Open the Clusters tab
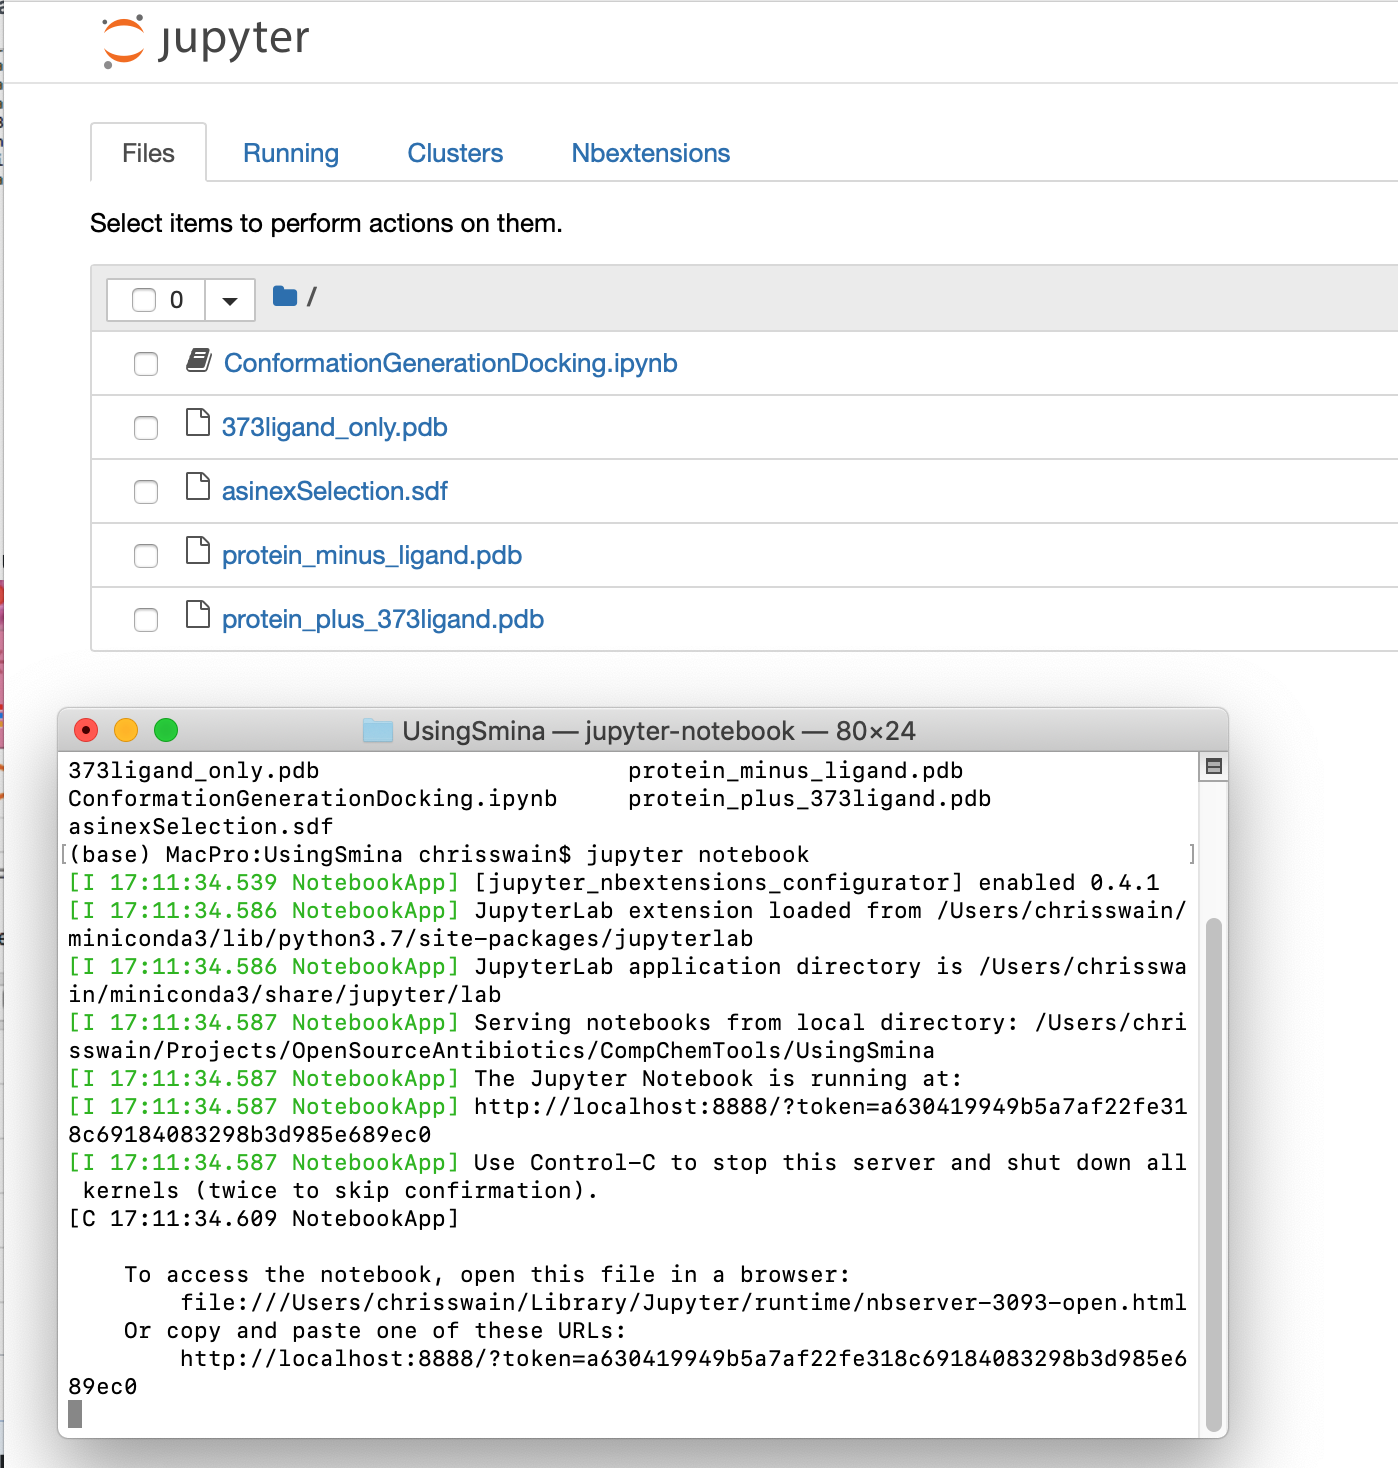 pos(455,153)
